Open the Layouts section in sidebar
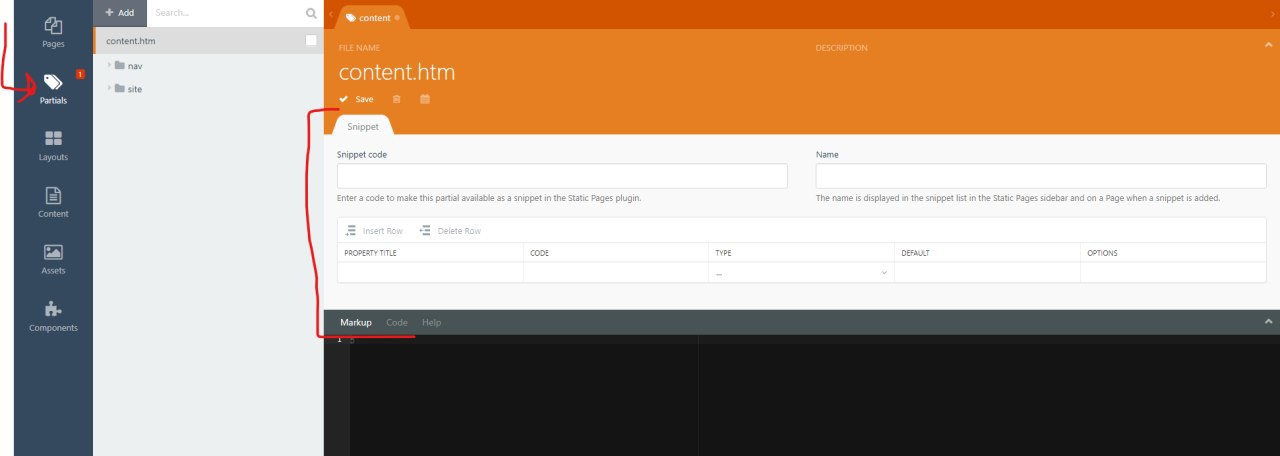This screenshot has width=1280, height=456. (53, 145)
